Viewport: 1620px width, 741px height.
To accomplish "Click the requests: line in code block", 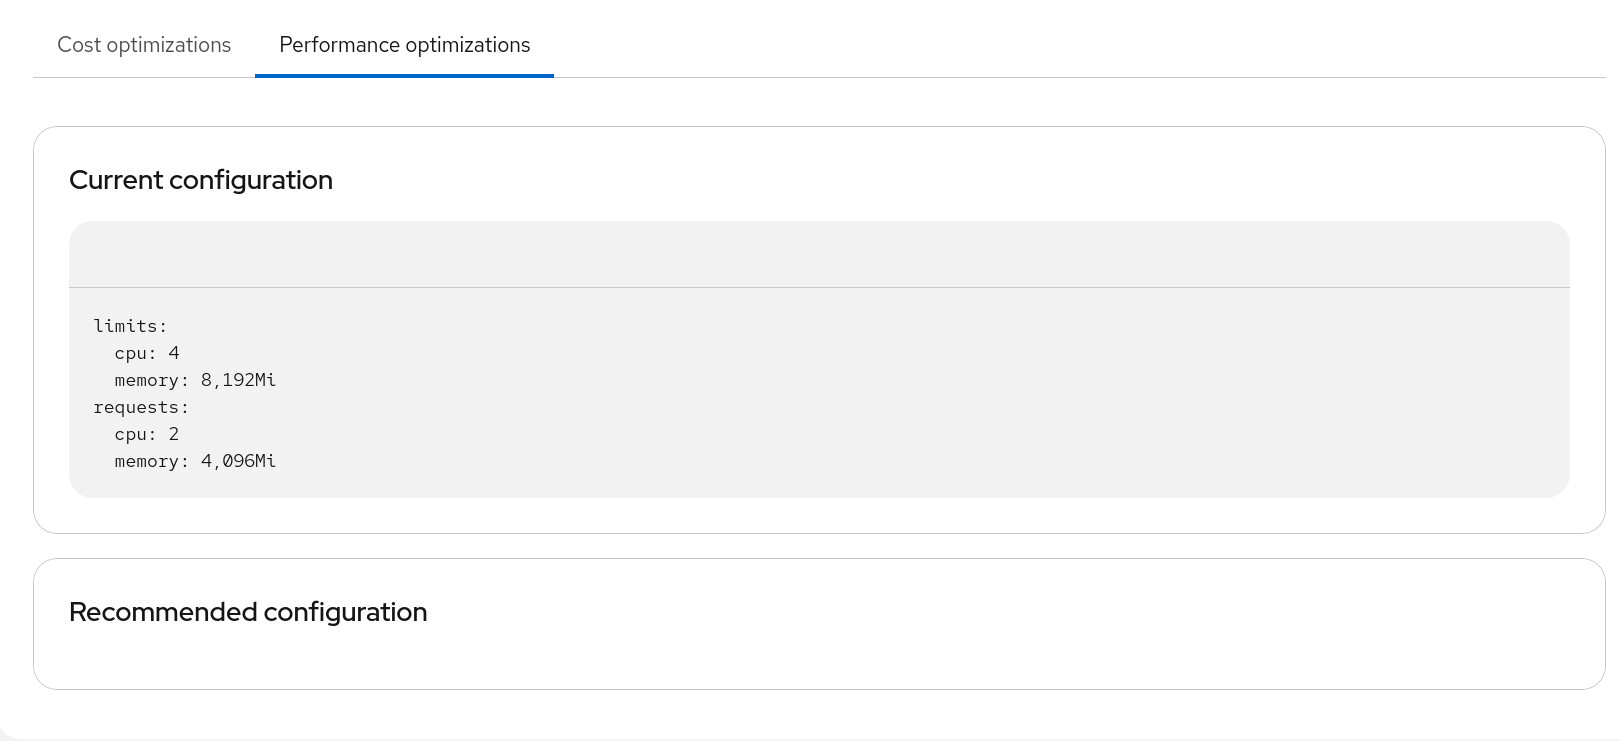I will point(141,407).
